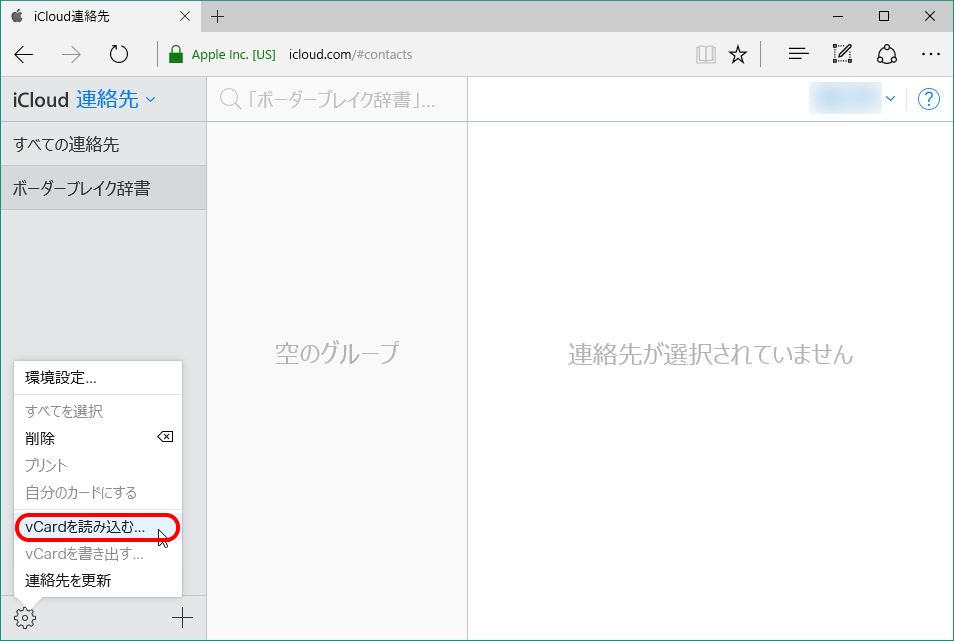Viewport: 954px width, 641px height.
Task: Add page to favorites with star icon
Action: pyautogui.click(x=738, y=55)
